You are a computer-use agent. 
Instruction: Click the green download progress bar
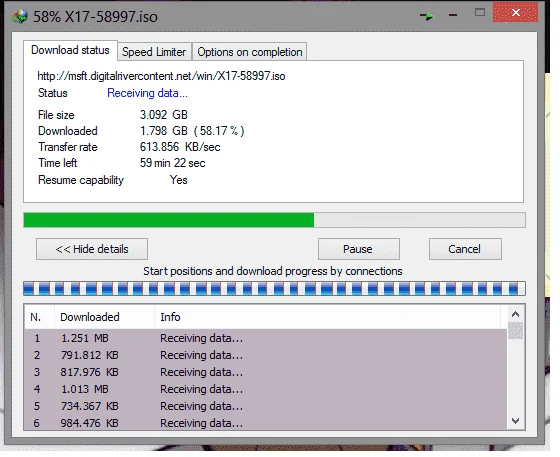point(274,220)
